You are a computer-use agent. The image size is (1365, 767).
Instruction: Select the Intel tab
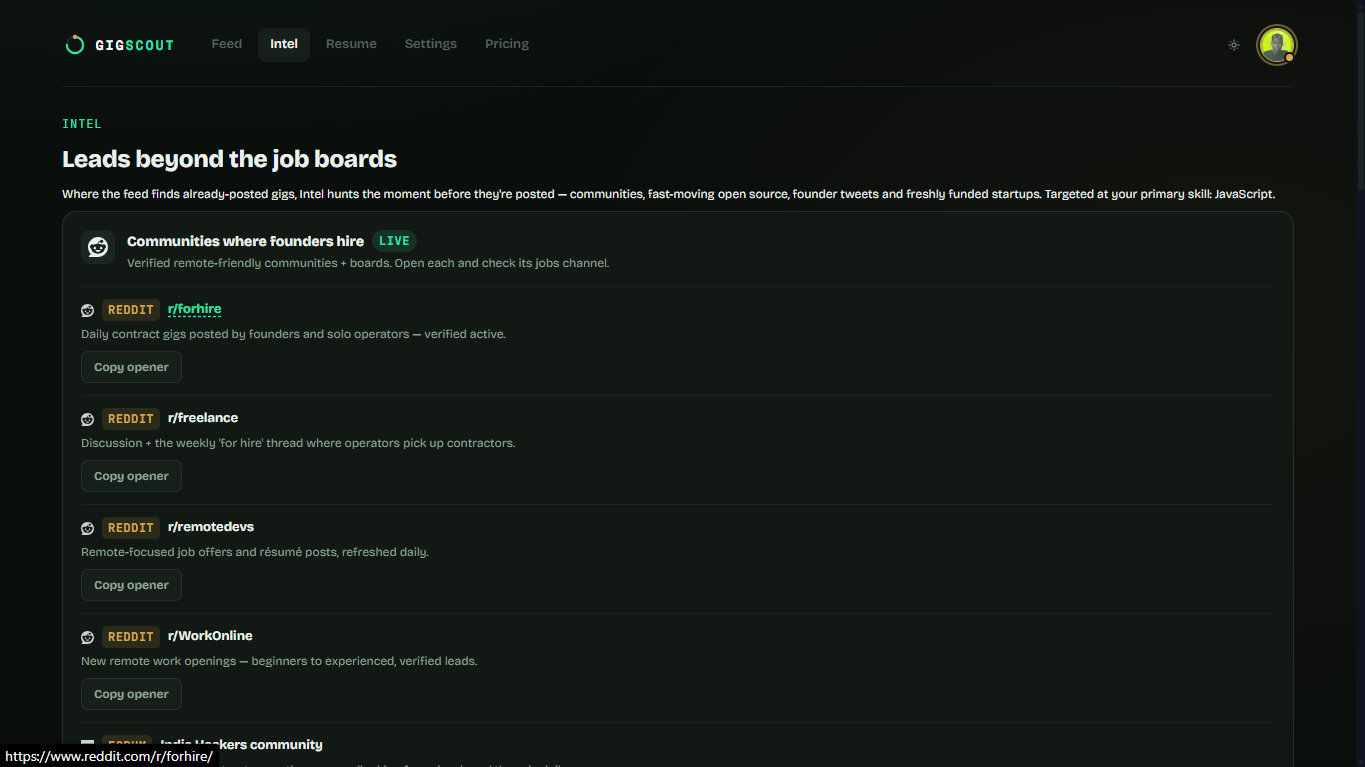tap(284, 44)
